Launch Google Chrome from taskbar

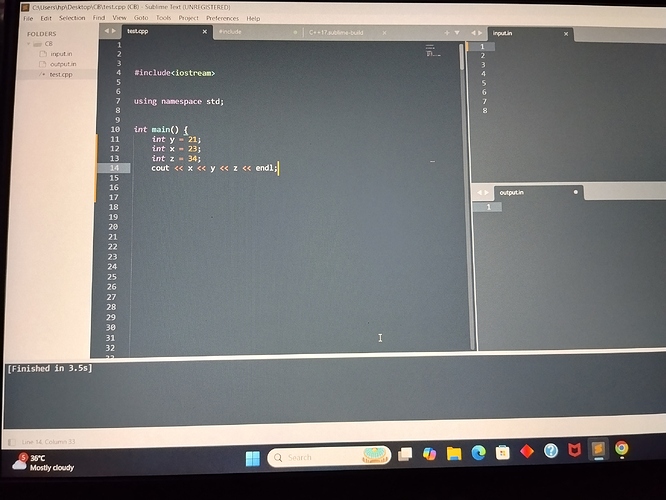pos(621,449)
